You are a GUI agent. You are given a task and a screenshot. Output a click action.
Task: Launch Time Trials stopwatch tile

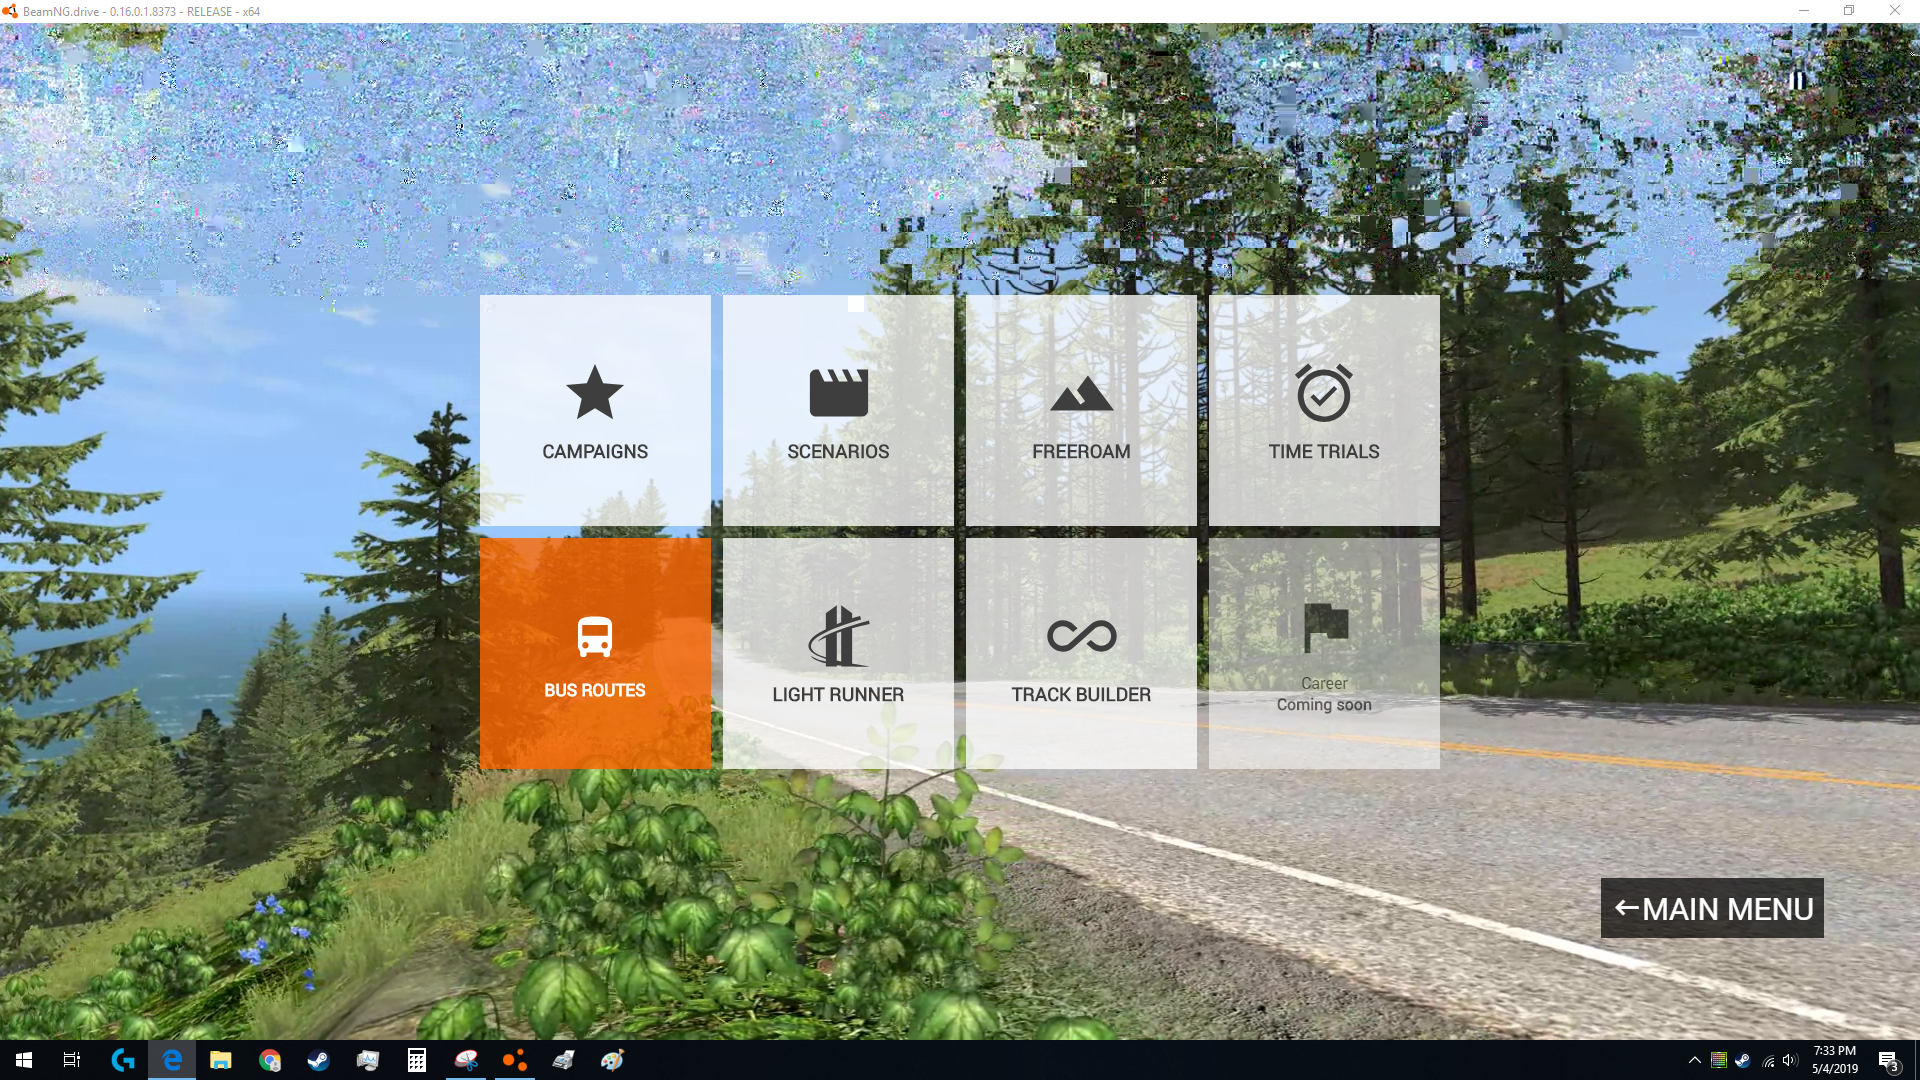1324,410
